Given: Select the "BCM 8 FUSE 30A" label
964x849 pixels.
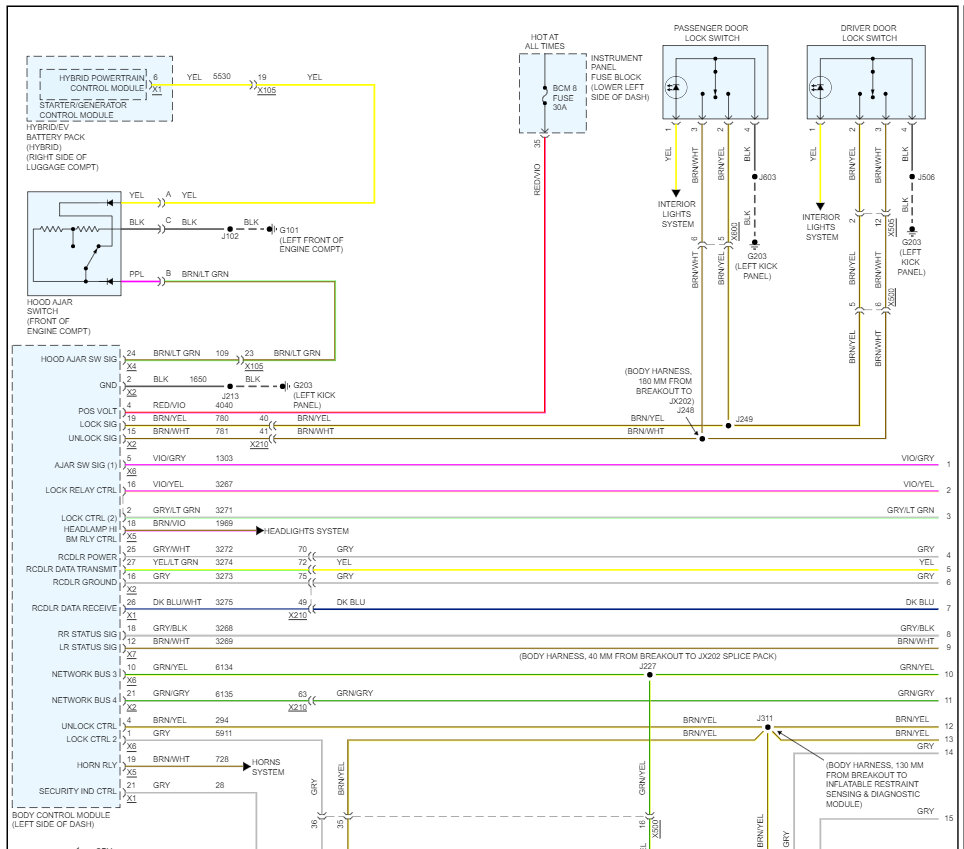Looking at the screenshot, I should tap(564, 97).
